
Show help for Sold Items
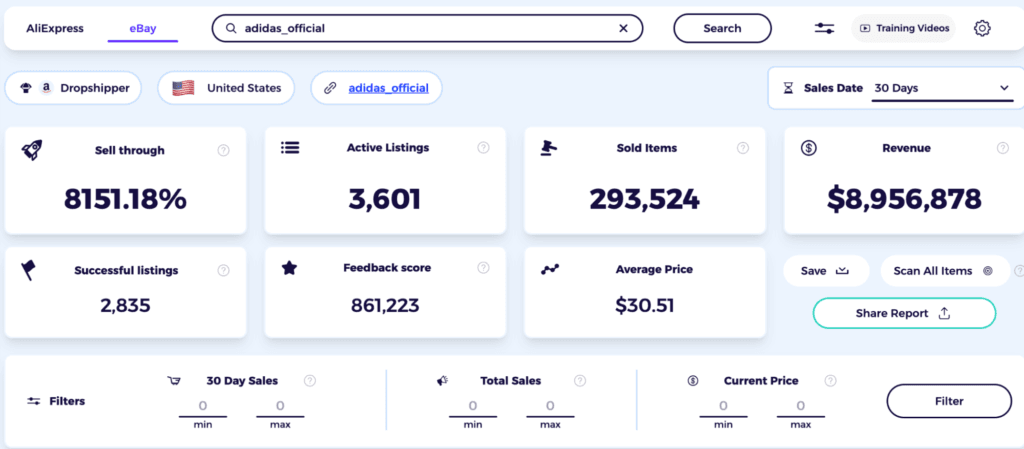tap(743, 148)
